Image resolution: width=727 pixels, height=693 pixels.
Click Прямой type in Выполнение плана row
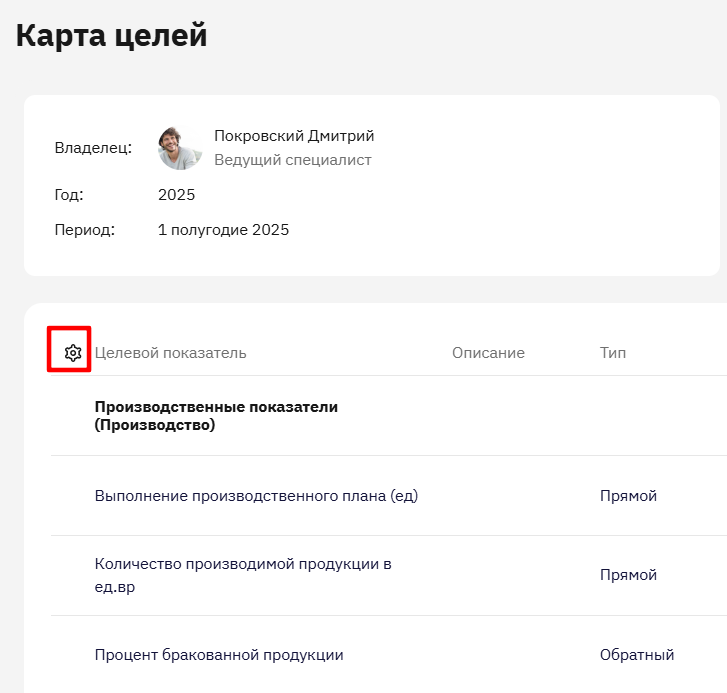[x=628, y=496]
